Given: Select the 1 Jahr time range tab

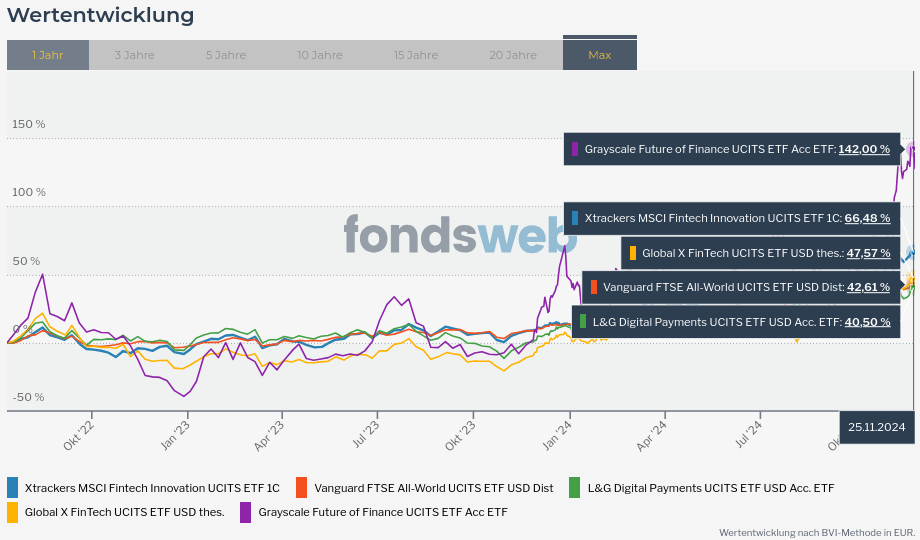Looking at the screenshot, I should pos(48,55).
